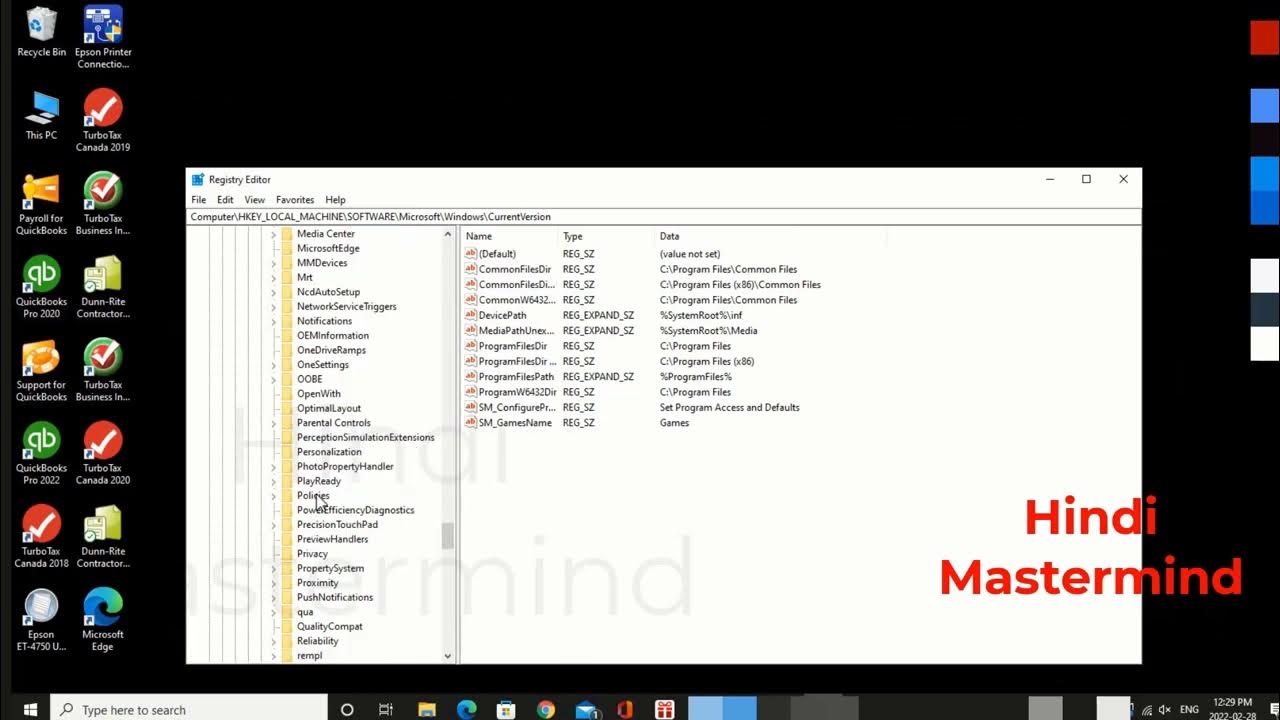The height and width of the screenshot is (720, 1280).
Task: Click the ENG language indicator in the tray
Action: point(1189,709)
